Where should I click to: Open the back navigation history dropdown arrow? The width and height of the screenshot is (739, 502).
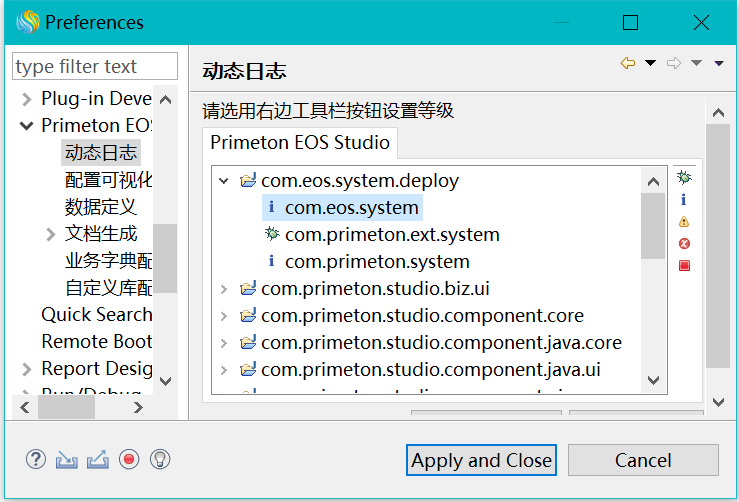tap(651, 64)
